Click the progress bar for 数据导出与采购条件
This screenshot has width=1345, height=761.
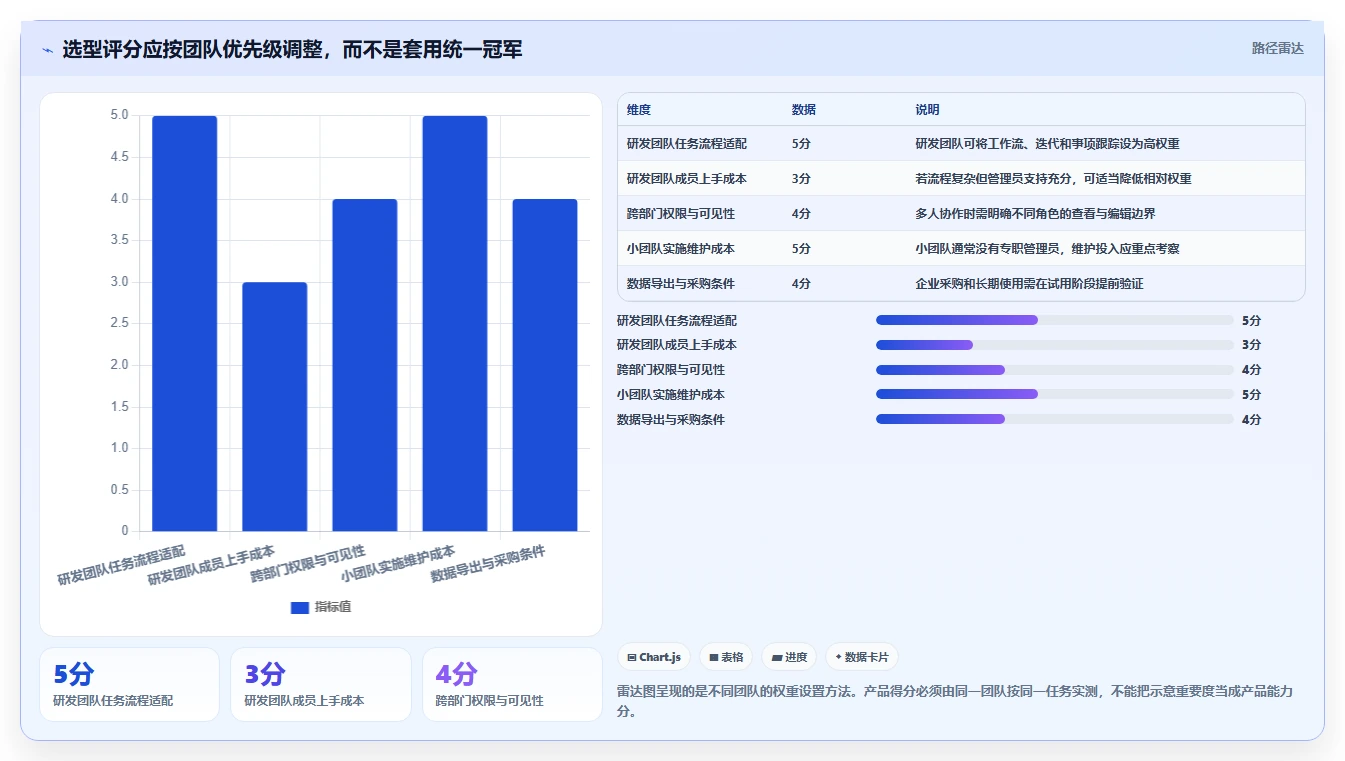1055,419
